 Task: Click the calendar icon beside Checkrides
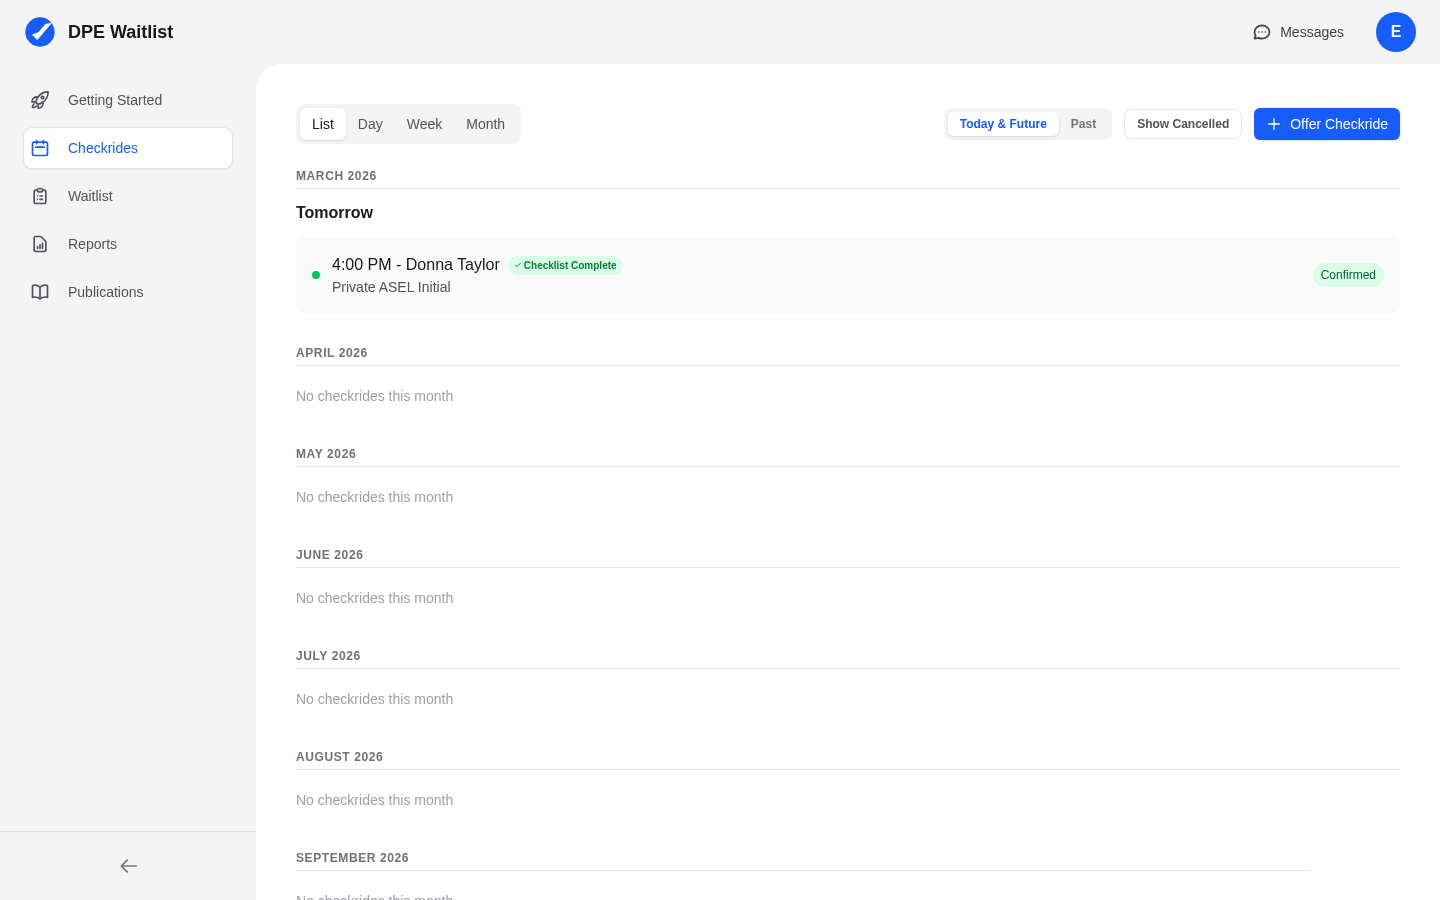tap(39, 147)
